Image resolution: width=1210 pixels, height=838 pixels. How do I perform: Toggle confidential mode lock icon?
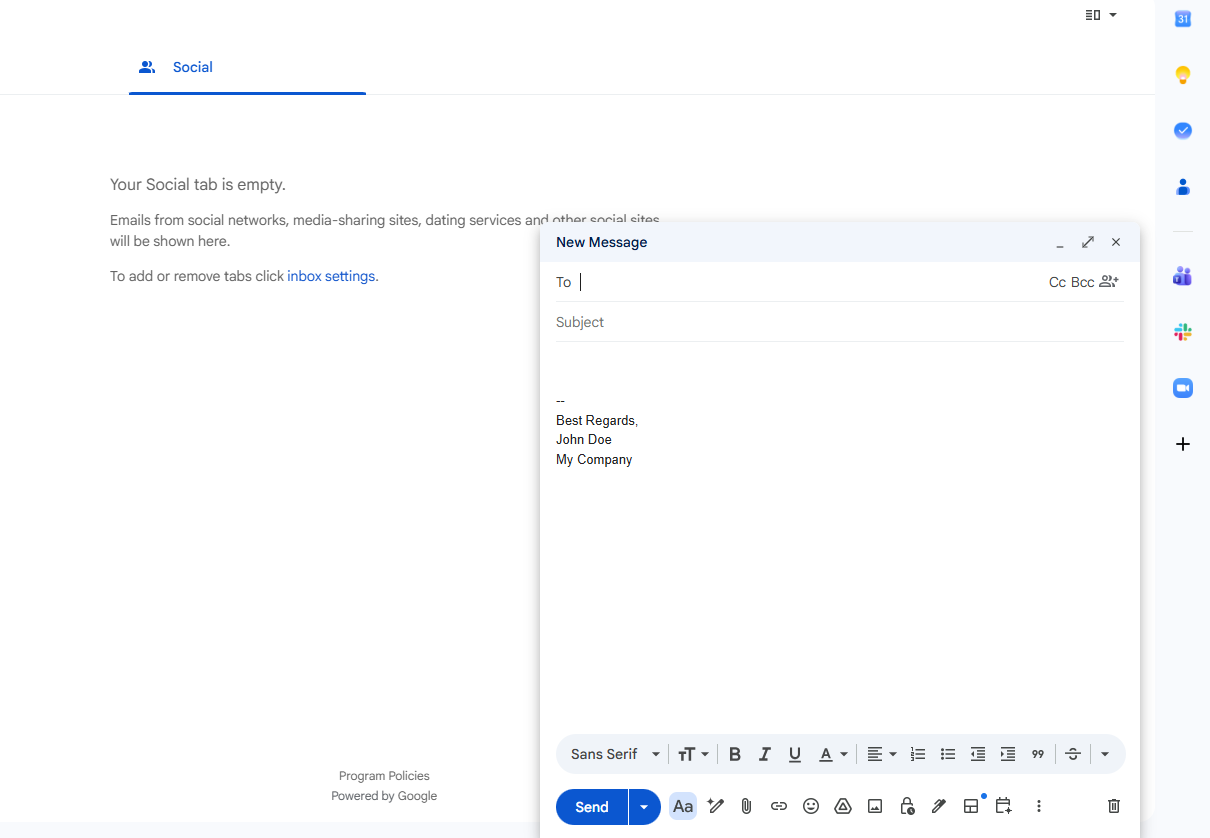point(907,806)
